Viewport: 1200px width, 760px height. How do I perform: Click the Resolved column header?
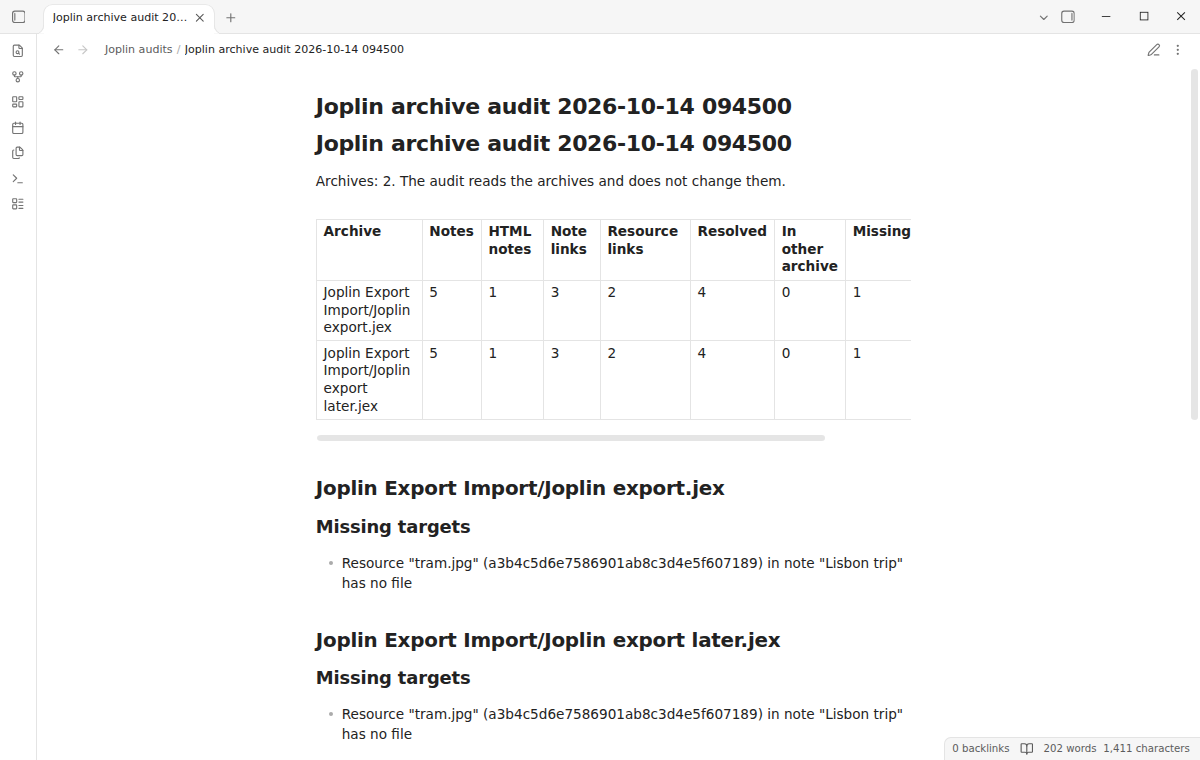[x=732, y=250]
